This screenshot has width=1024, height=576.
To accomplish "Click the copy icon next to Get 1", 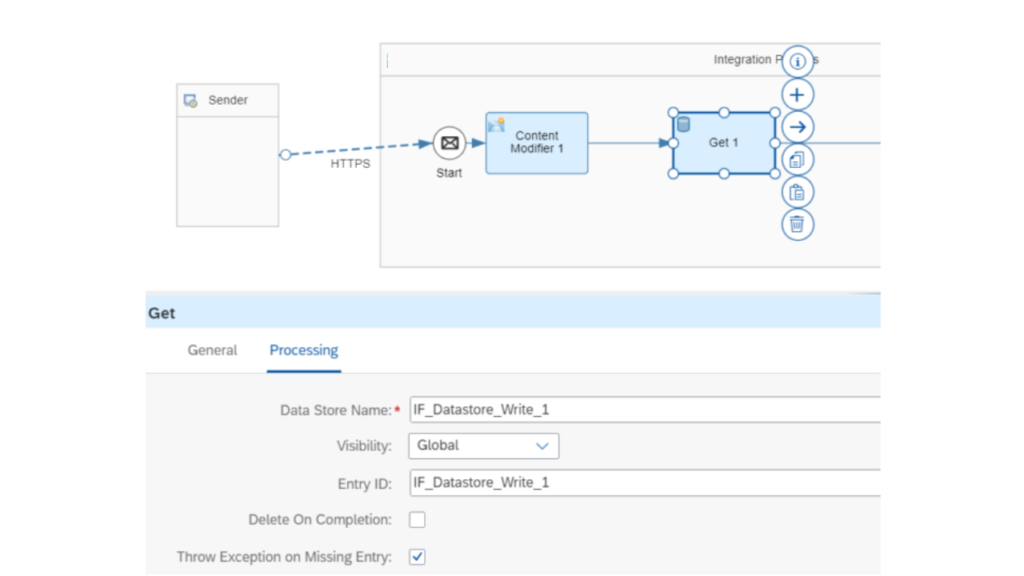I will pos(797,158).
